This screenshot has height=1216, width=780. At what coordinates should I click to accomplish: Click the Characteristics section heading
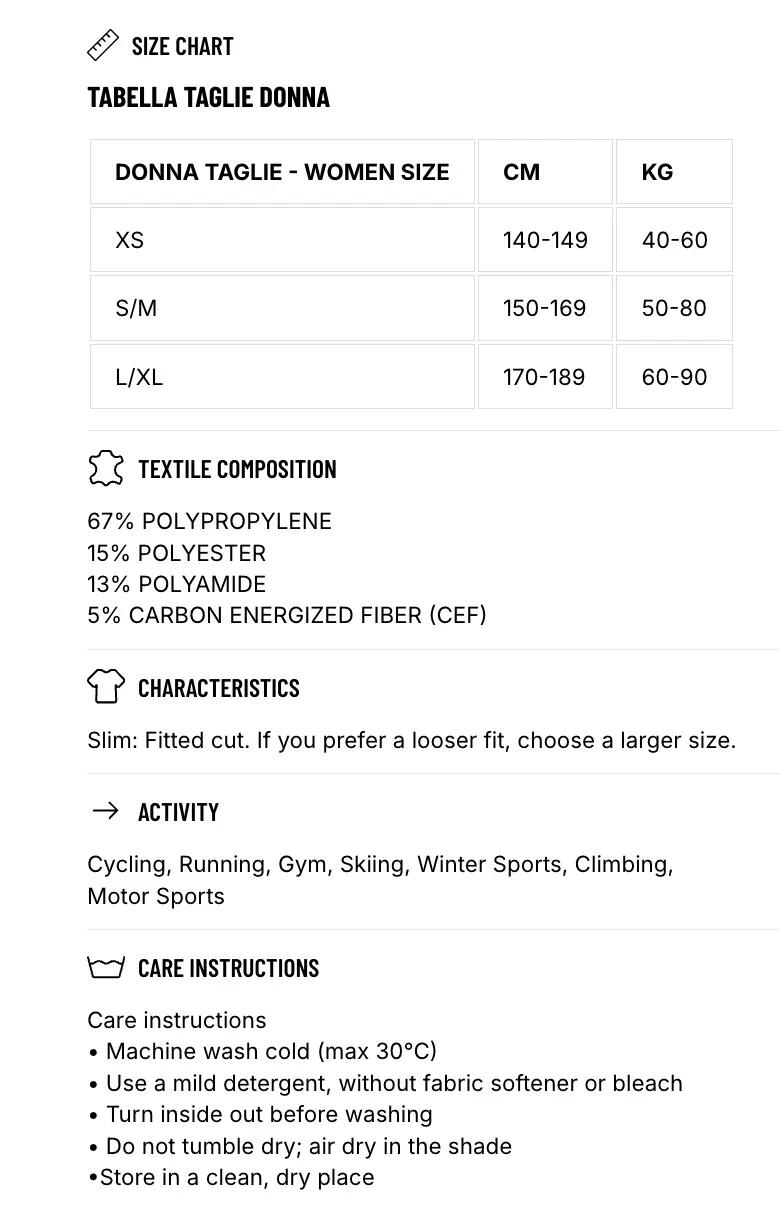(219, 688)
